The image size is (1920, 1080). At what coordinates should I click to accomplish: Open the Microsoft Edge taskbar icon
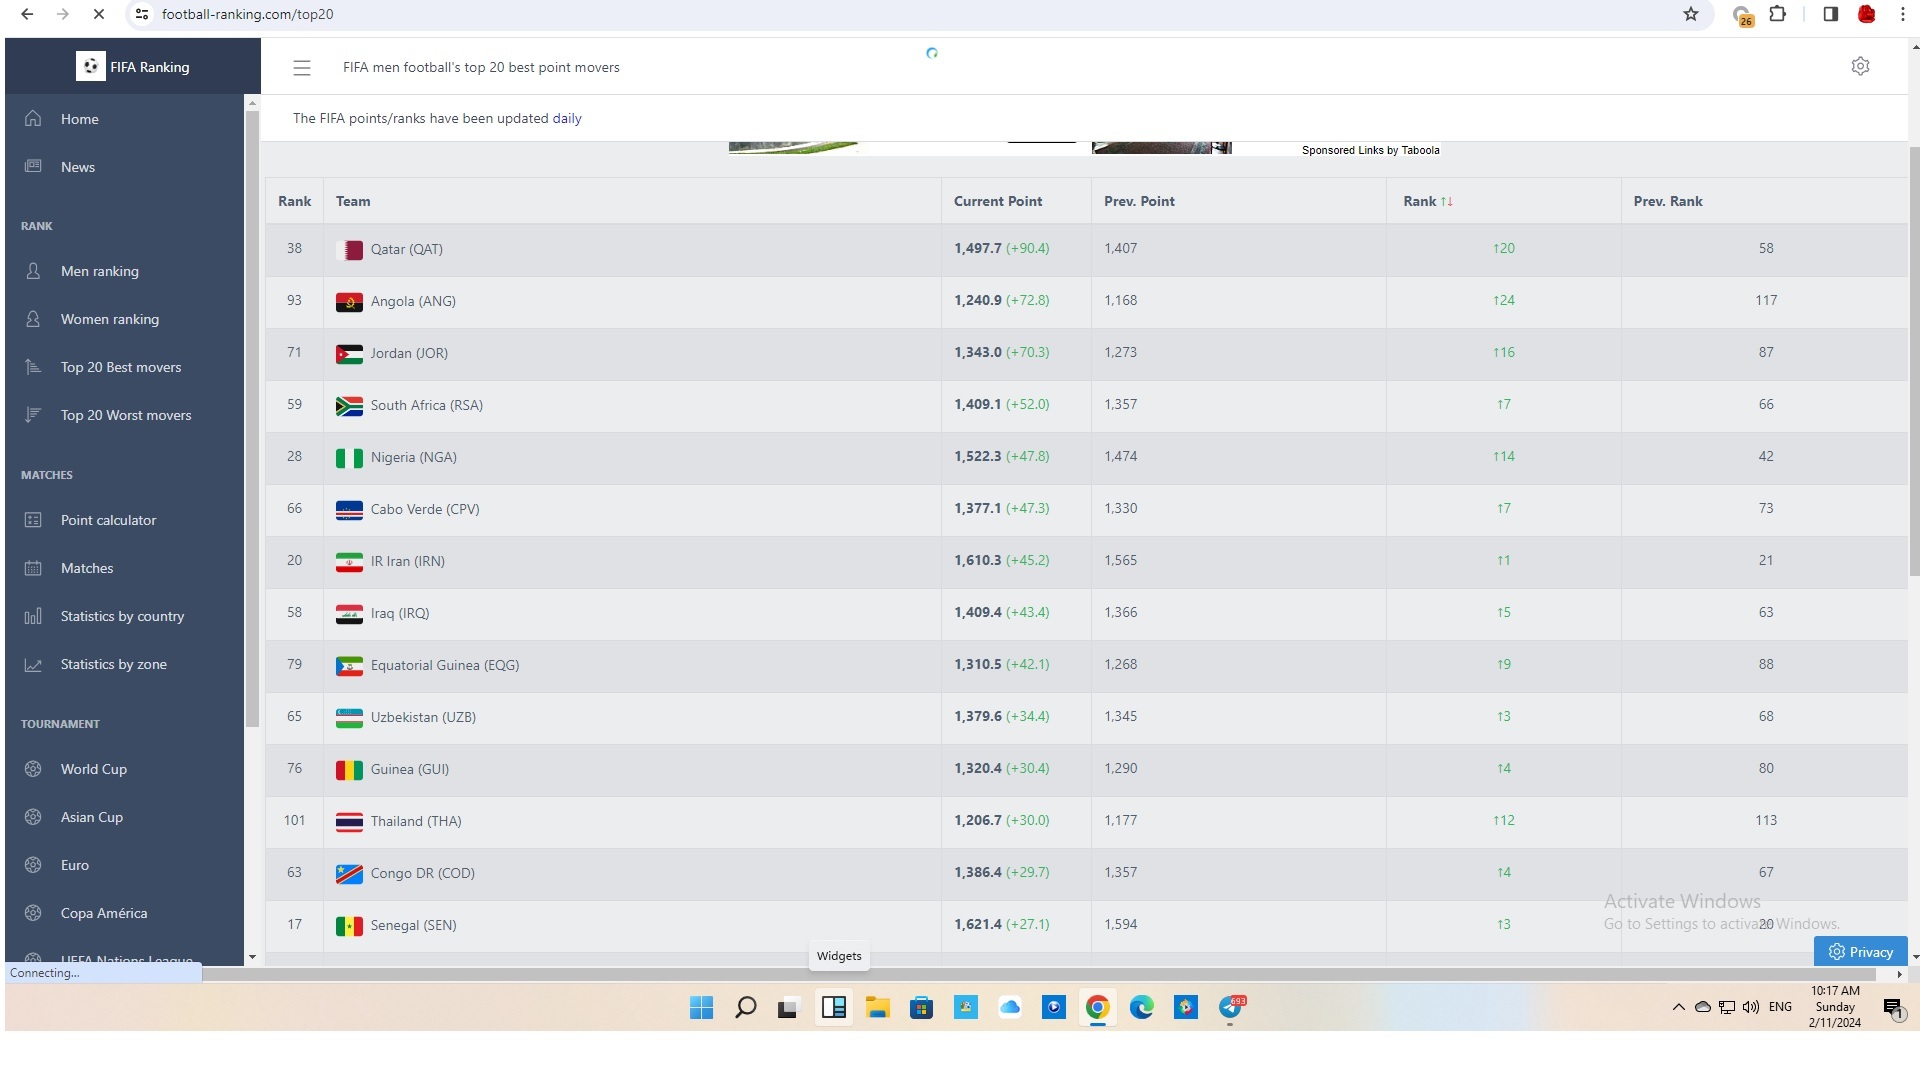click(1141, 1007)
